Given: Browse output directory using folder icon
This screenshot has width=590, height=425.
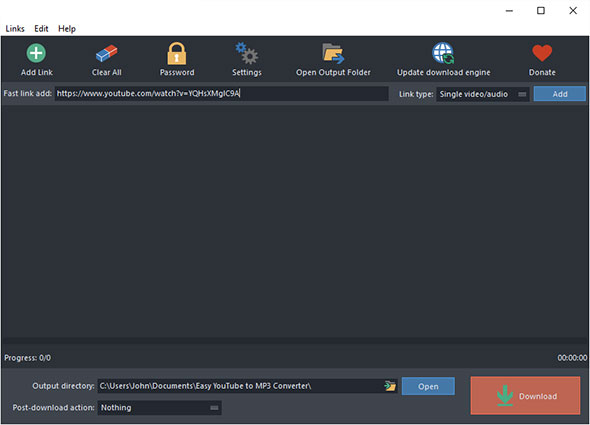Looking at the screenshot, I should point(390,386).
